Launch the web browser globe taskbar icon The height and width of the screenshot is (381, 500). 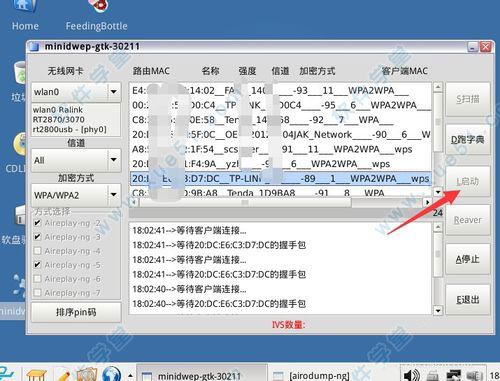tap(112, 374)
